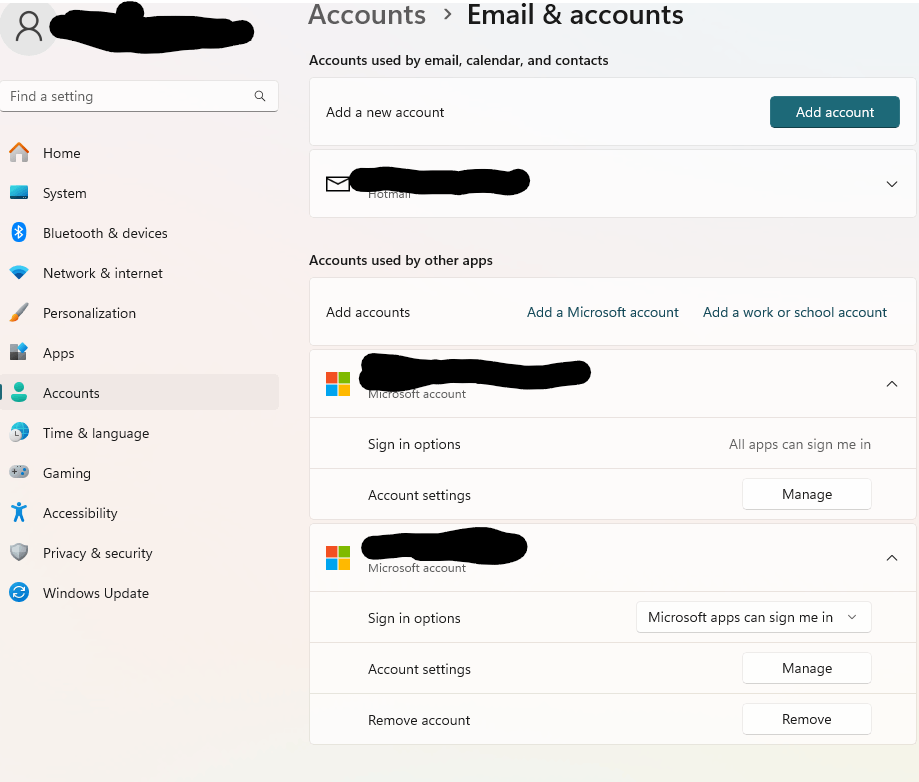The image size is (919, 782).
Task: Click the Privacy & security shield icon
Action: [19, 552]
